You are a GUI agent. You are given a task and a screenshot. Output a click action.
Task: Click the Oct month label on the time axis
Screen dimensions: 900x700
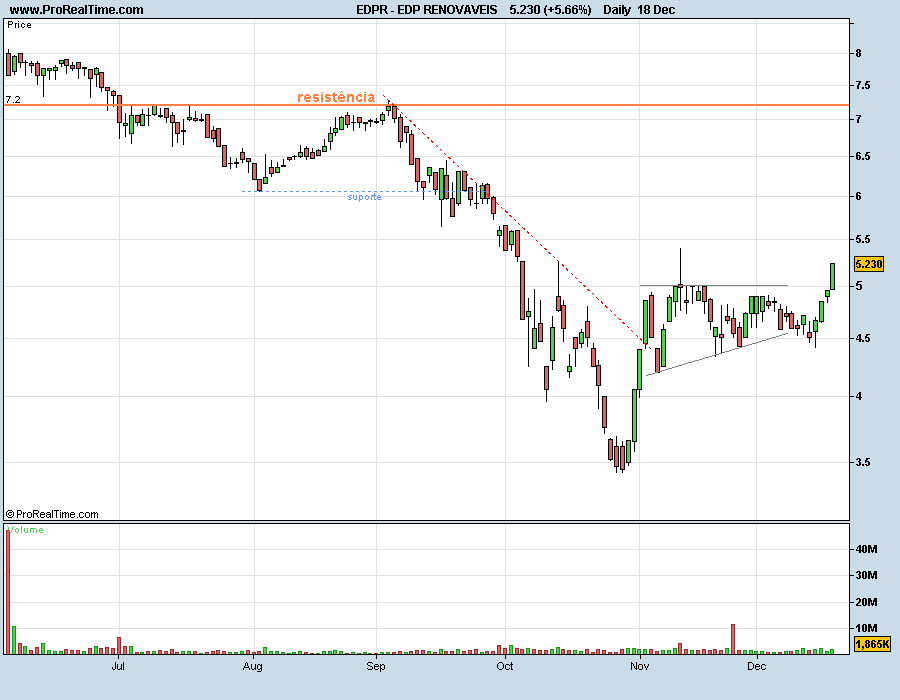coord(505,666)
